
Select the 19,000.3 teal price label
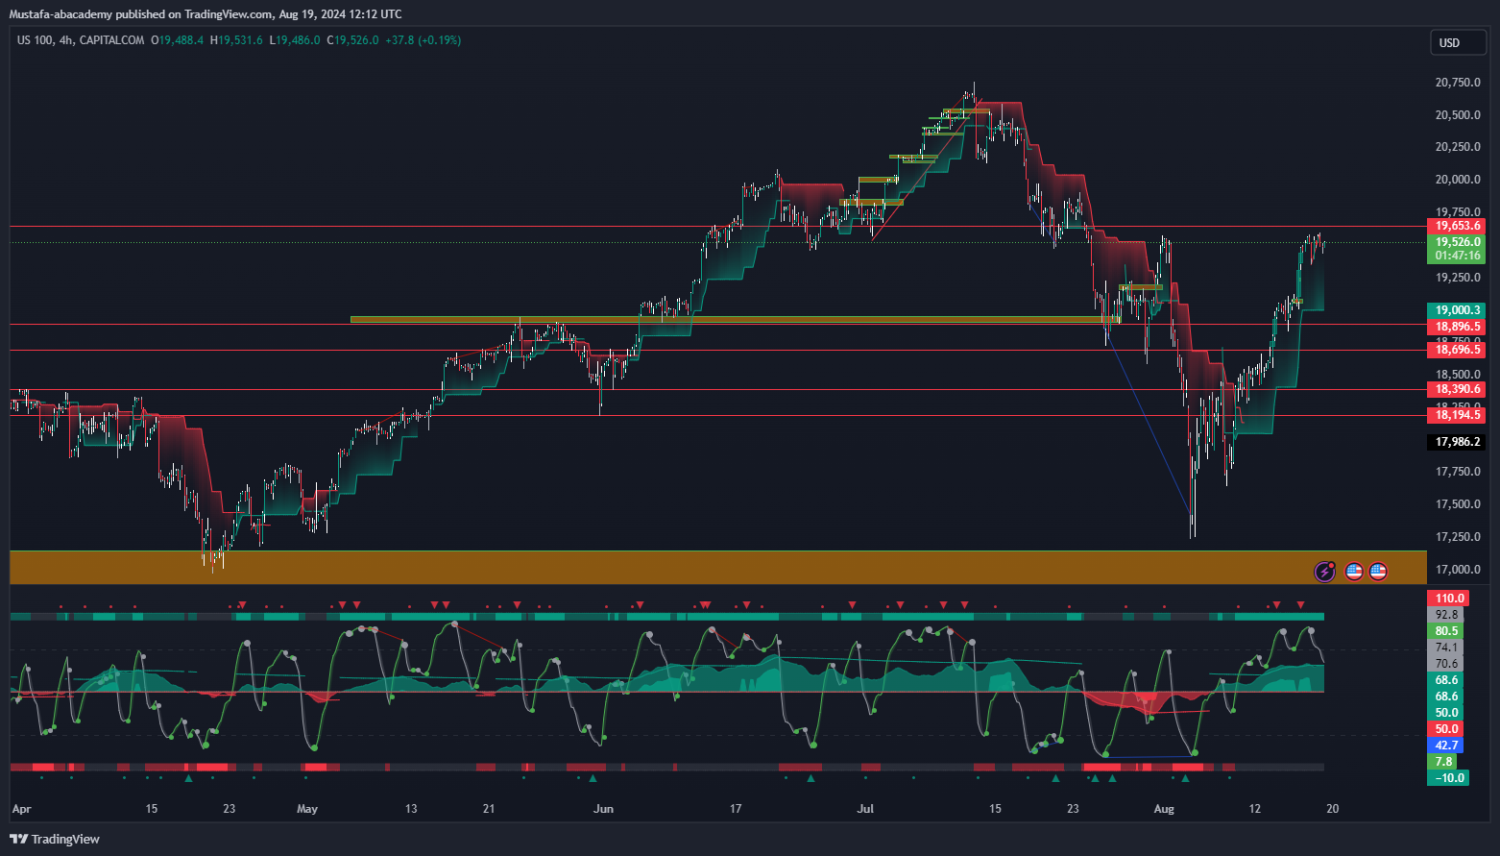1457,310
